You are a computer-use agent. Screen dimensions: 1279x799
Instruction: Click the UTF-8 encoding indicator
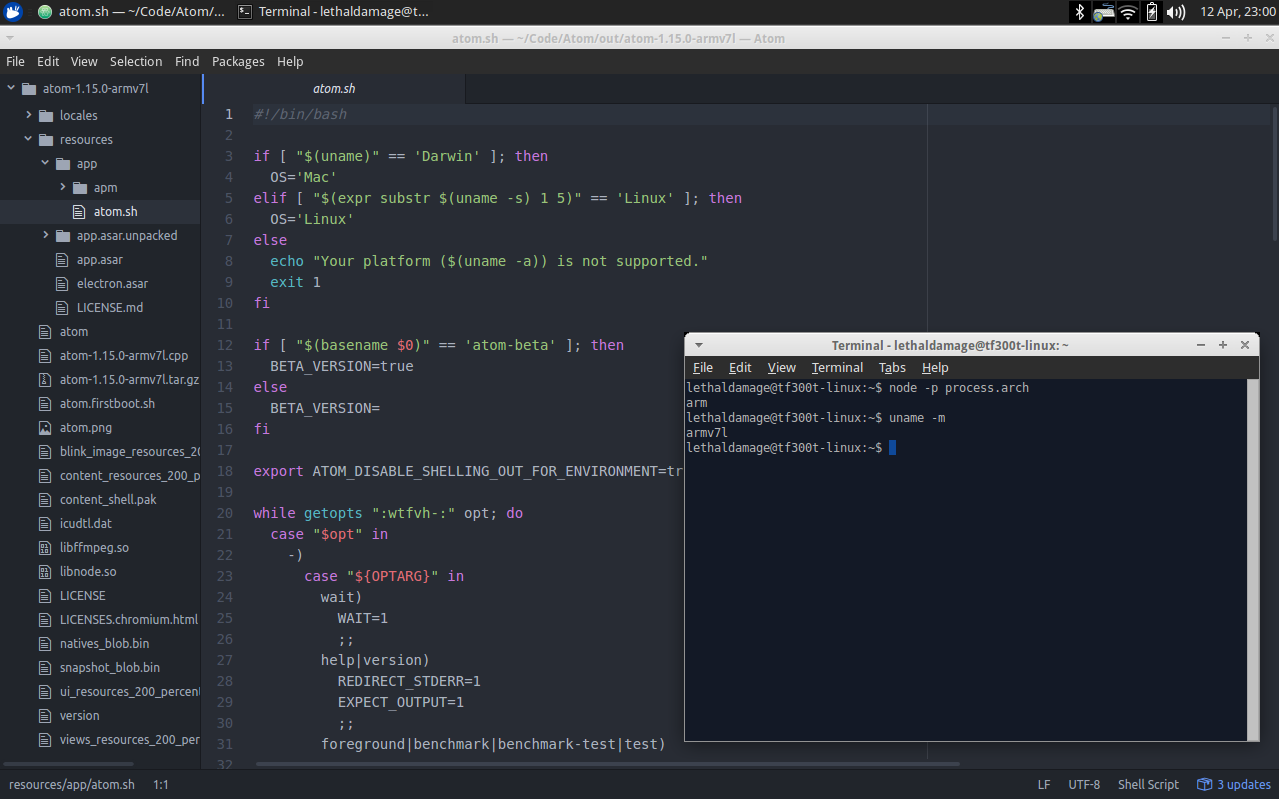1083,784
